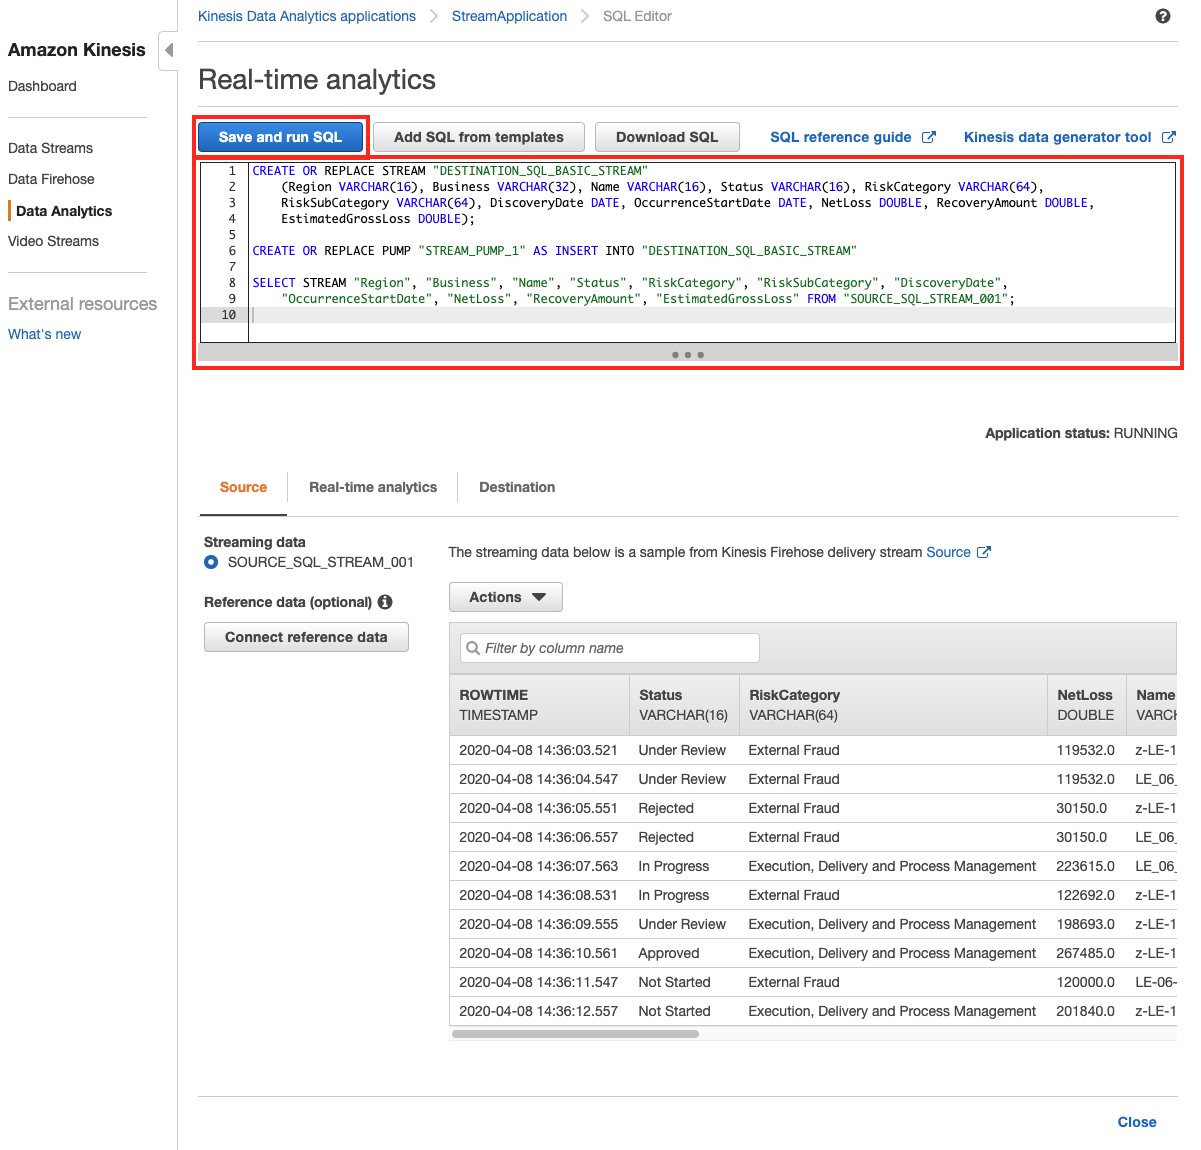The image size is (1201, 1150).
Task: Select the SOURCE_SQL_STREAM_001 radio button
Action: click(x=210, y=562)
